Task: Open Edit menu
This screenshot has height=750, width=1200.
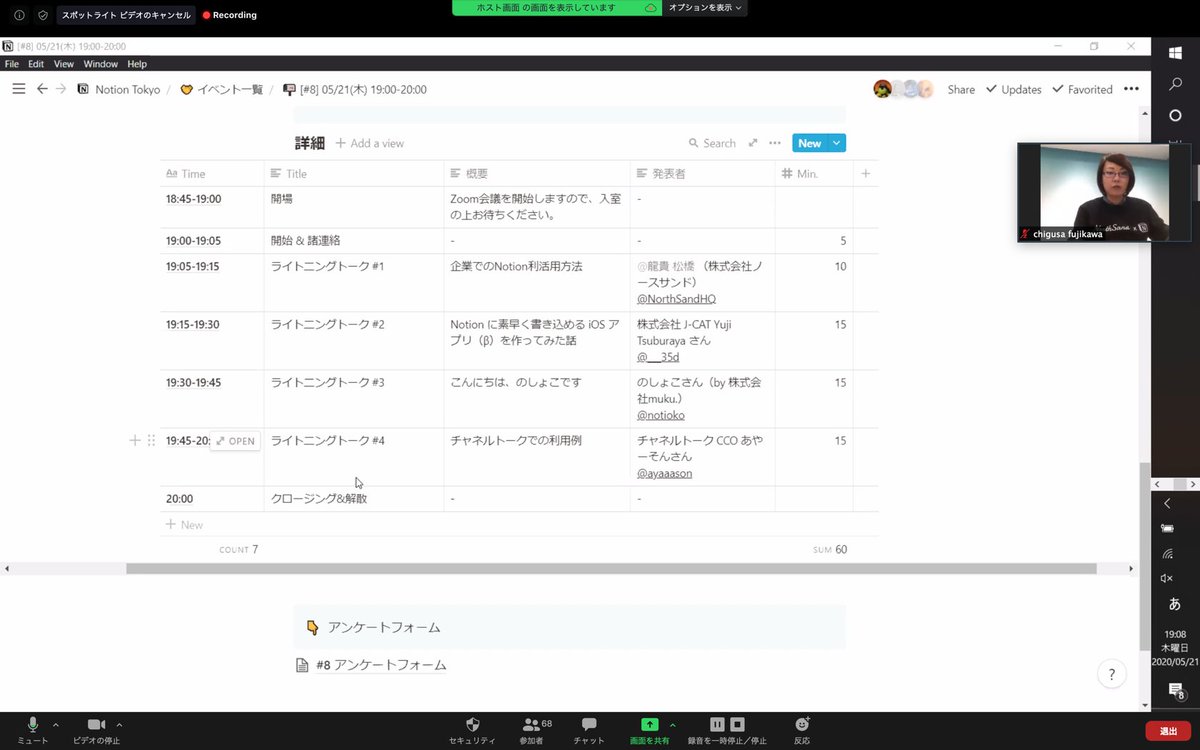Action: pos(37,64)
